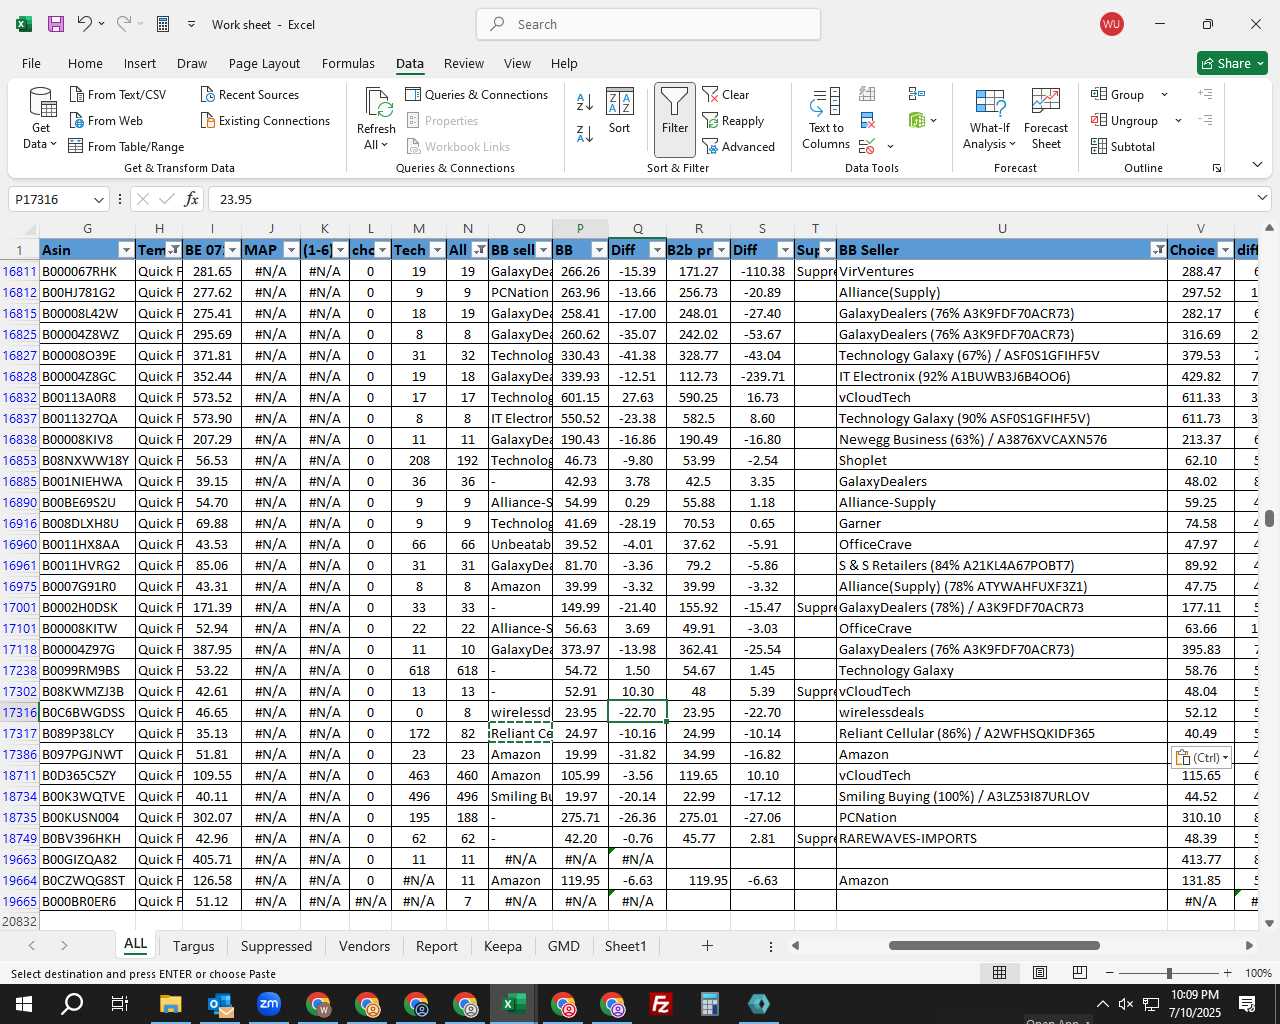Expand the Name Box dropdown
This screenshot has height=1024, width=1280.
tap(98, 199)
